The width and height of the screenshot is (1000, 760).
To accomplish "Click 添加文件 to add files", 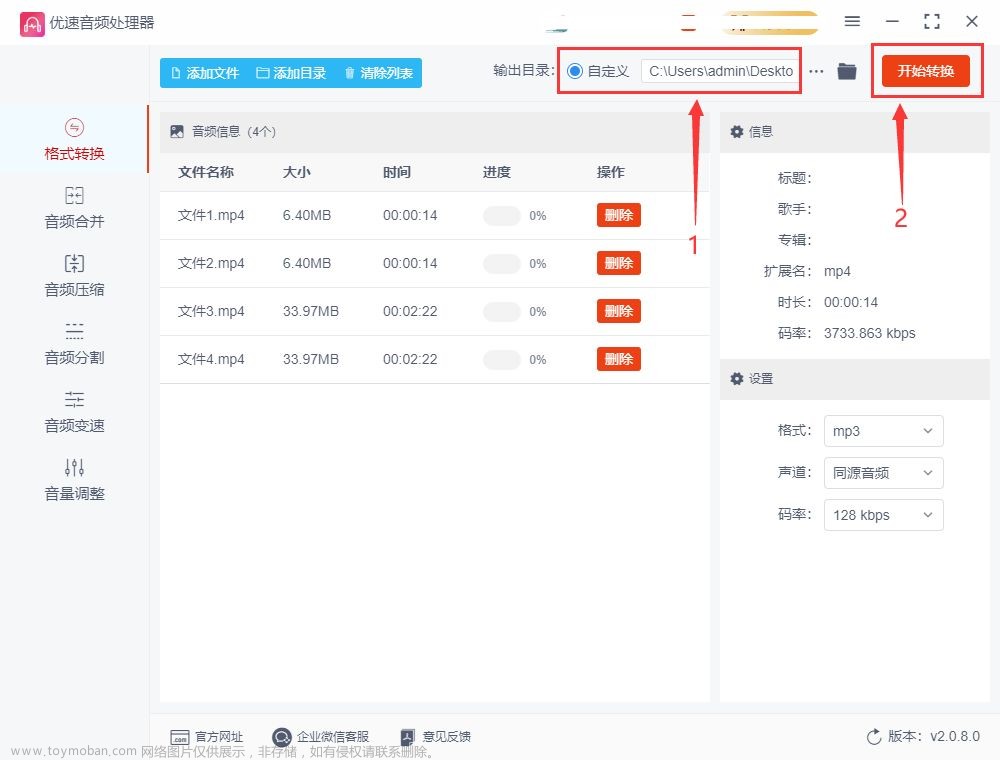I will pos(205,73).
